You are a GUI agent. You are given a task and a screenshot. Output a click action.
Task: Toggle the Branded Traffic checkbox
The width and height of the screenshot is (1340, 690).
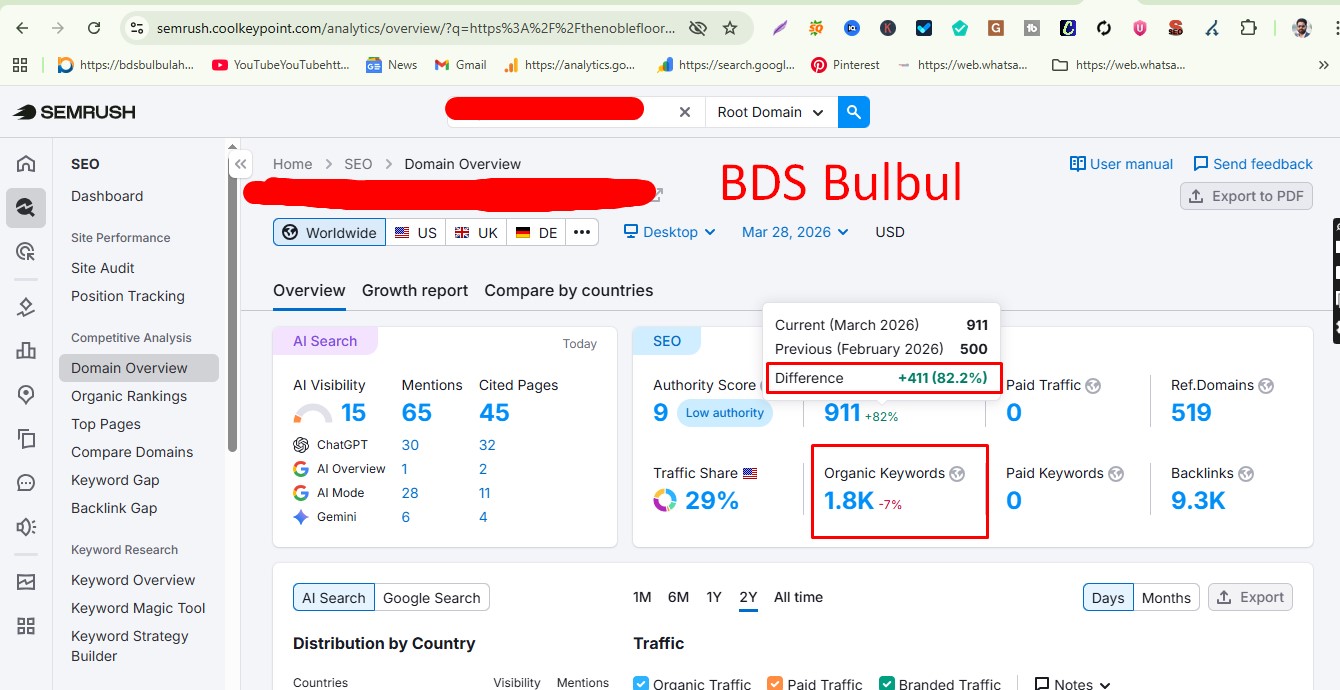pos(887,684)
